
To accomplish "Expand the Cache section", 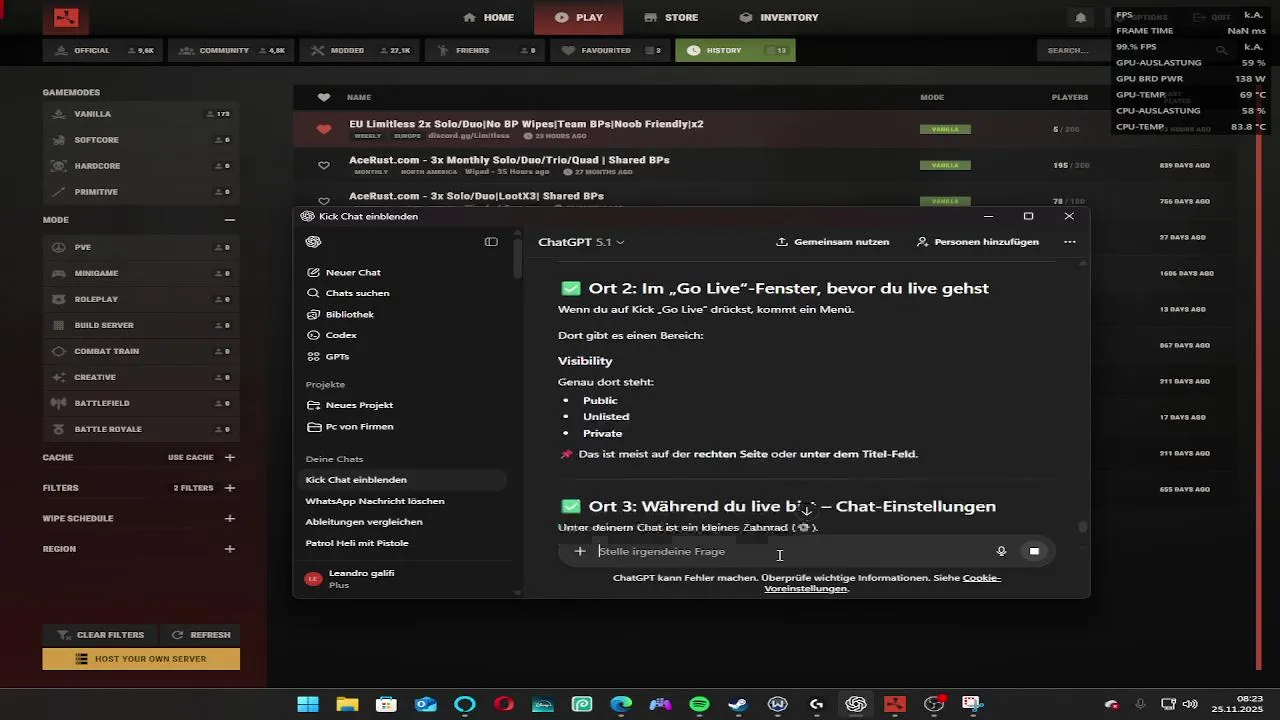I will click(x=230, y=457).
